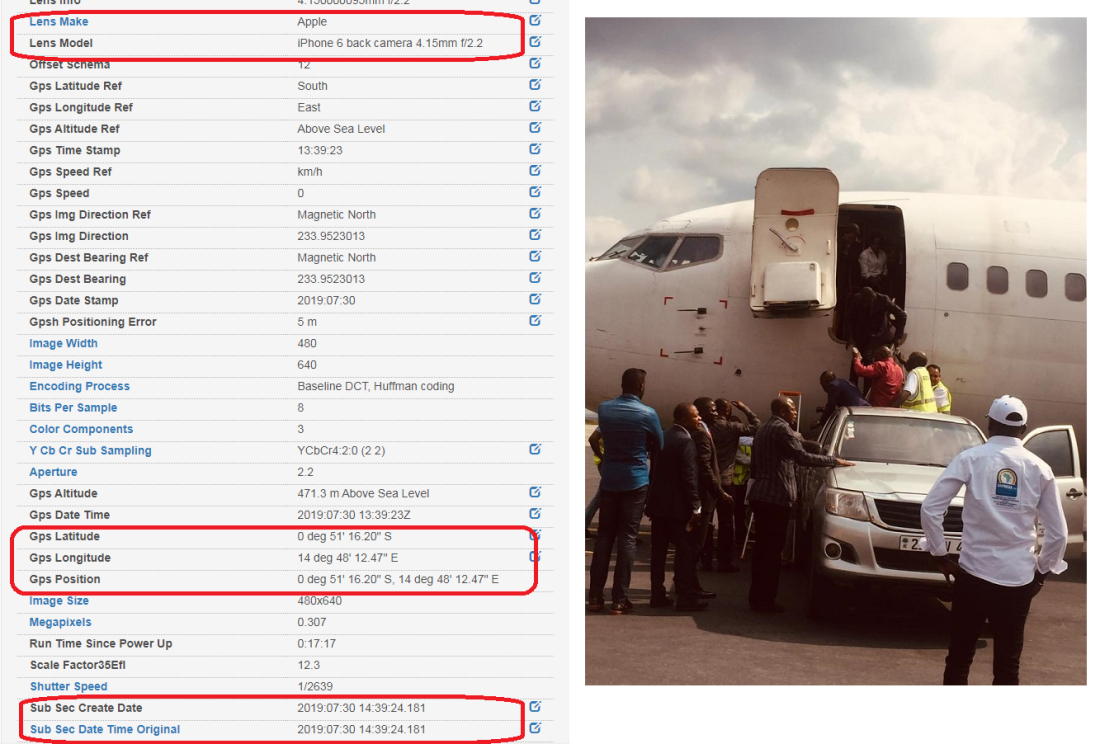The width and height of the screenshot is (1100, 744).
Task: Click edit icon next to Gps Date Stamp
Action: point(535,299)
